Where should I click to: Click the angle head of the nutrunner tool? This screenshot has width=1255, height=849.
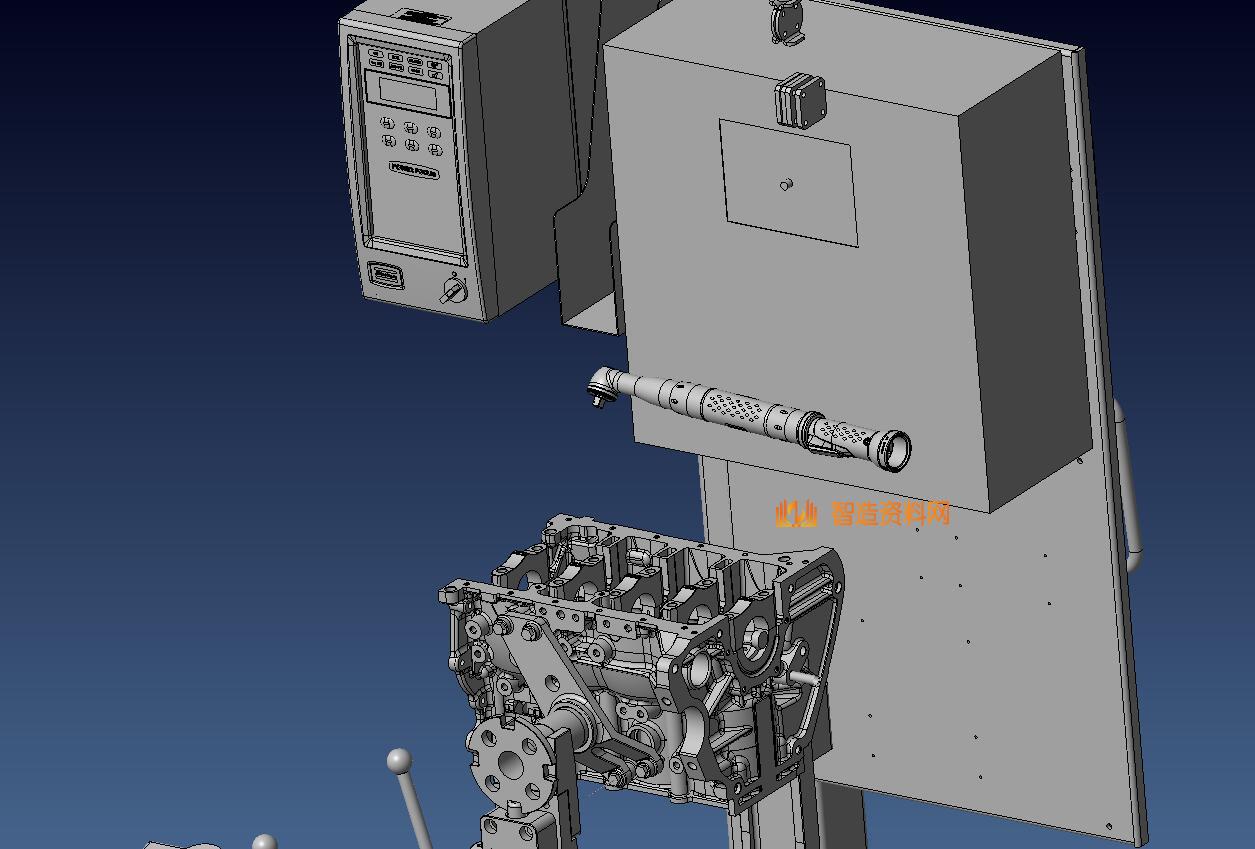pyautogui.click(x=603, y=384)
